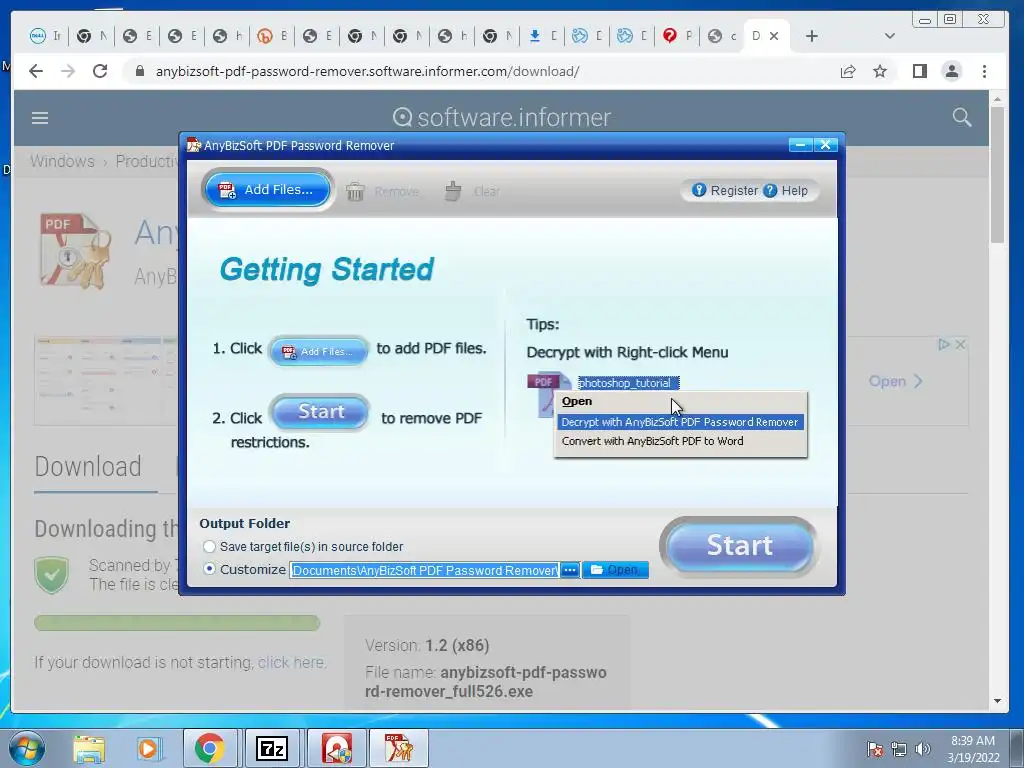Click the volume speaker tray icon
Viewport: 1024px width, 768px height.
click(x=923, y=749)
